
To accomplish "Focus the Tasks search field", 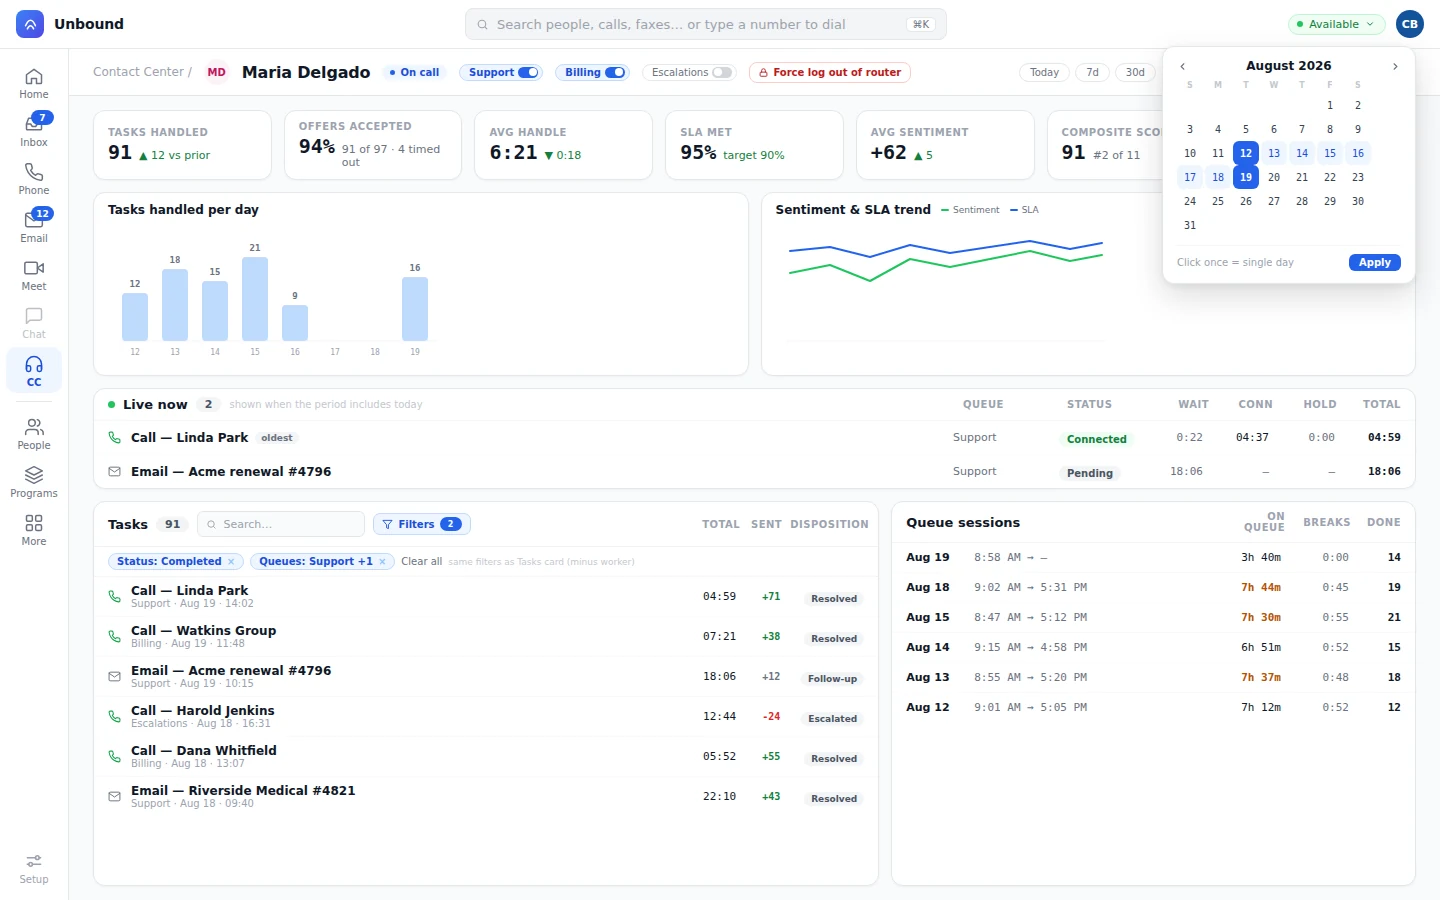I will pyautogui.click(x=281, y=524).
